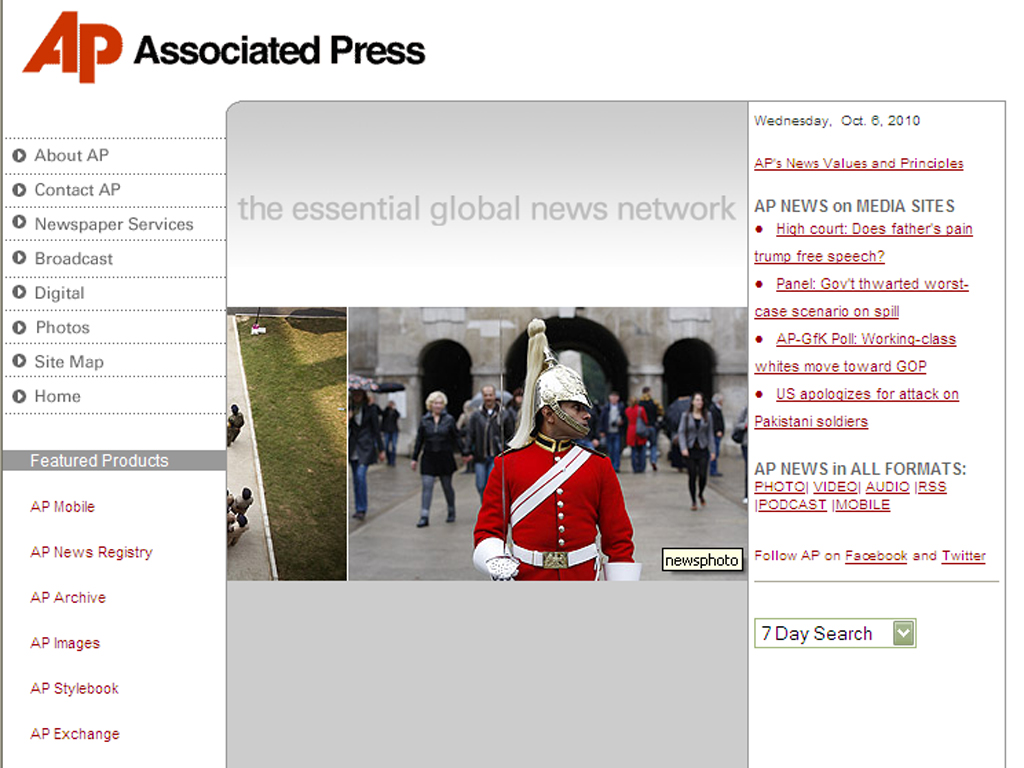Select the Broadcast menu item
This screenshot has width=1024, height=768.
click(73, 259)
